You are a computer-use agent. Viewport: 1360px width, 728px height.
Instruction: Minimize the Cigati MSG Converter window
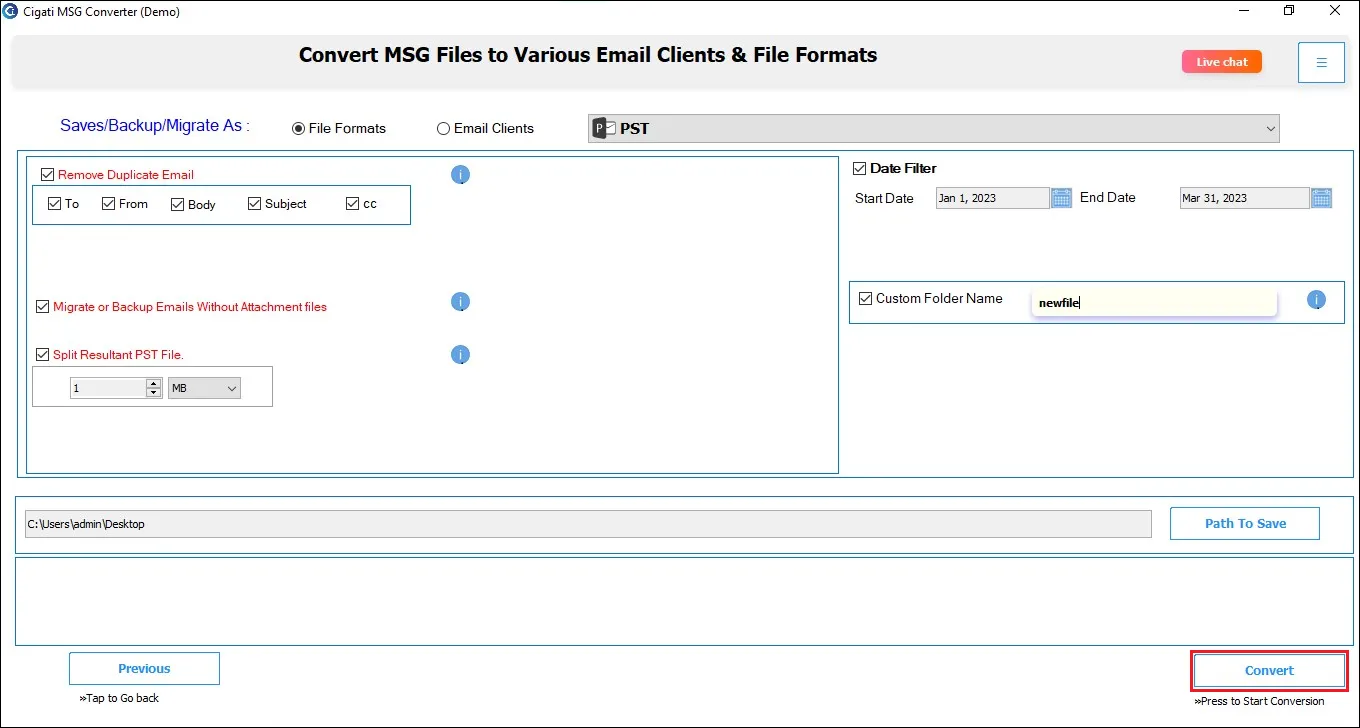(1244, 11)
